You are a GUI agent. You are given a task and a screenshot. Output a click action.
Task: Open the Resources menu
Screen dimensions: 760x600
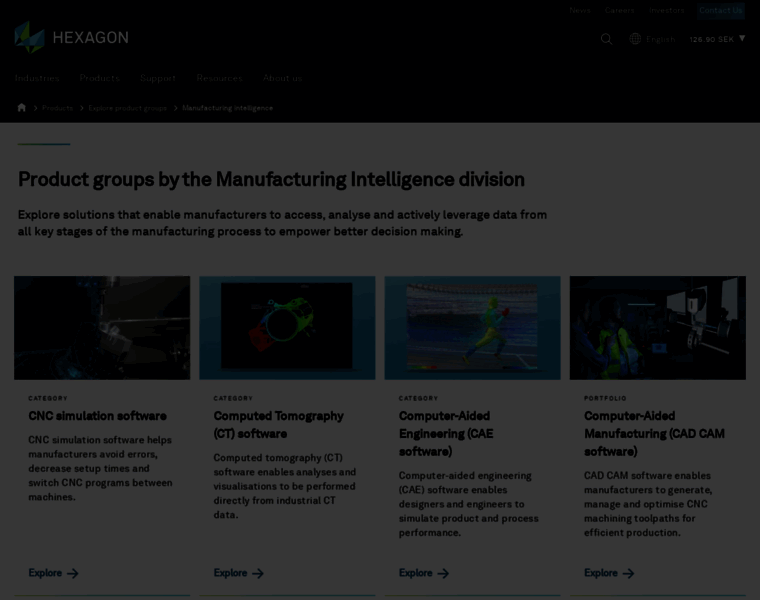pos(220,78)
